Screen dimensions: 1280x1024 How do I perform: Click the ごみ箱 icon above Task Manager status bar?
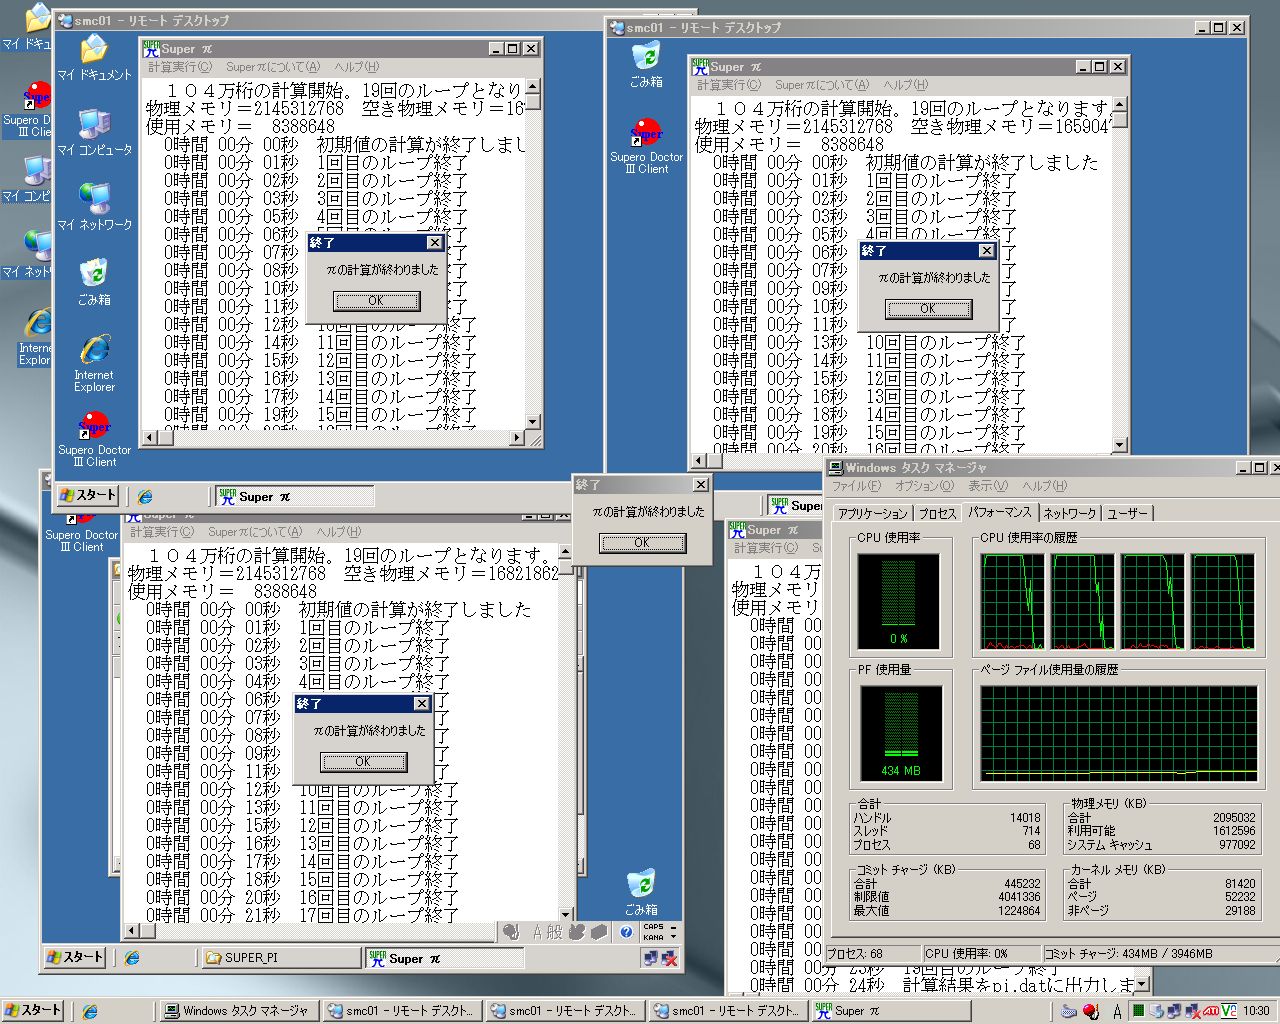point(641,890)
